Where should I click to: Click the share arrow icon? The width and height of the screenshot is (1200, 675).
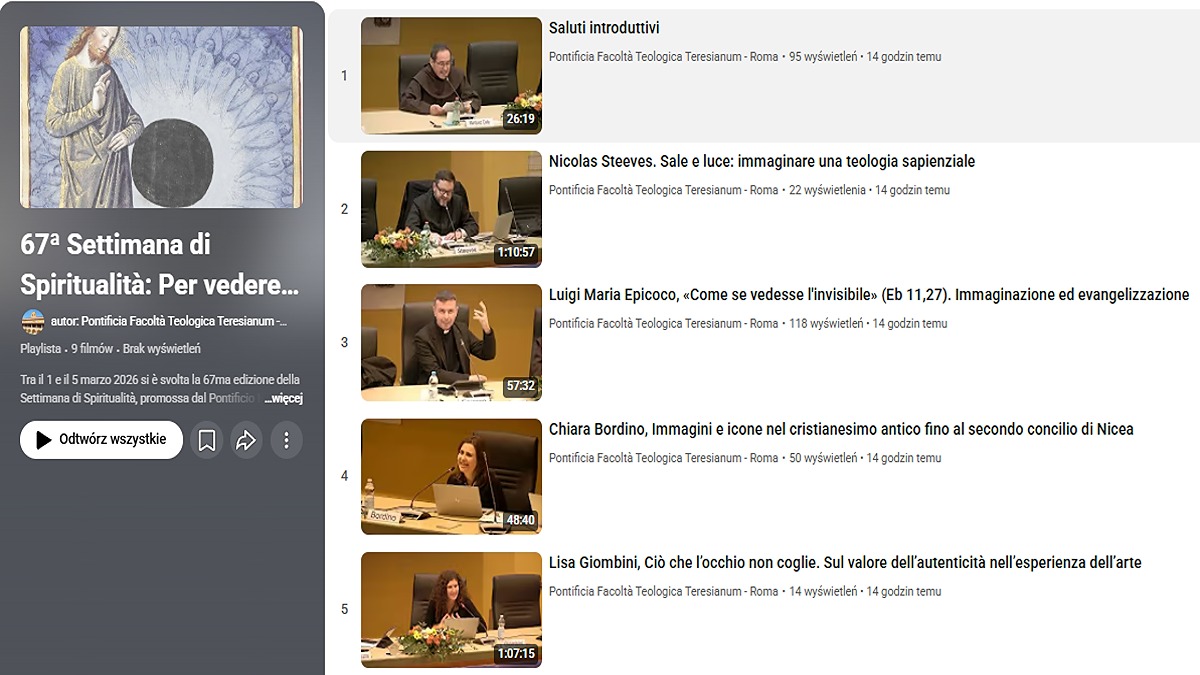coord(246,440)
